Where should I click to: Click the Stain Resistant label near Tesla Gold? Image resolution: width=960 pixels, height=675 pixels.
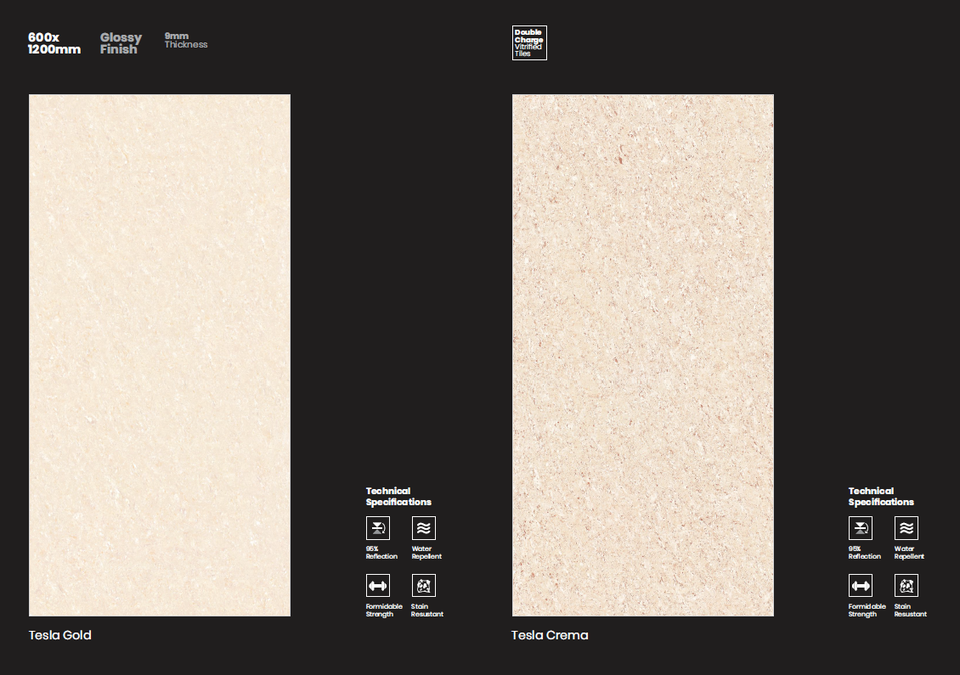pyautogui.click(x=427, y=610)
